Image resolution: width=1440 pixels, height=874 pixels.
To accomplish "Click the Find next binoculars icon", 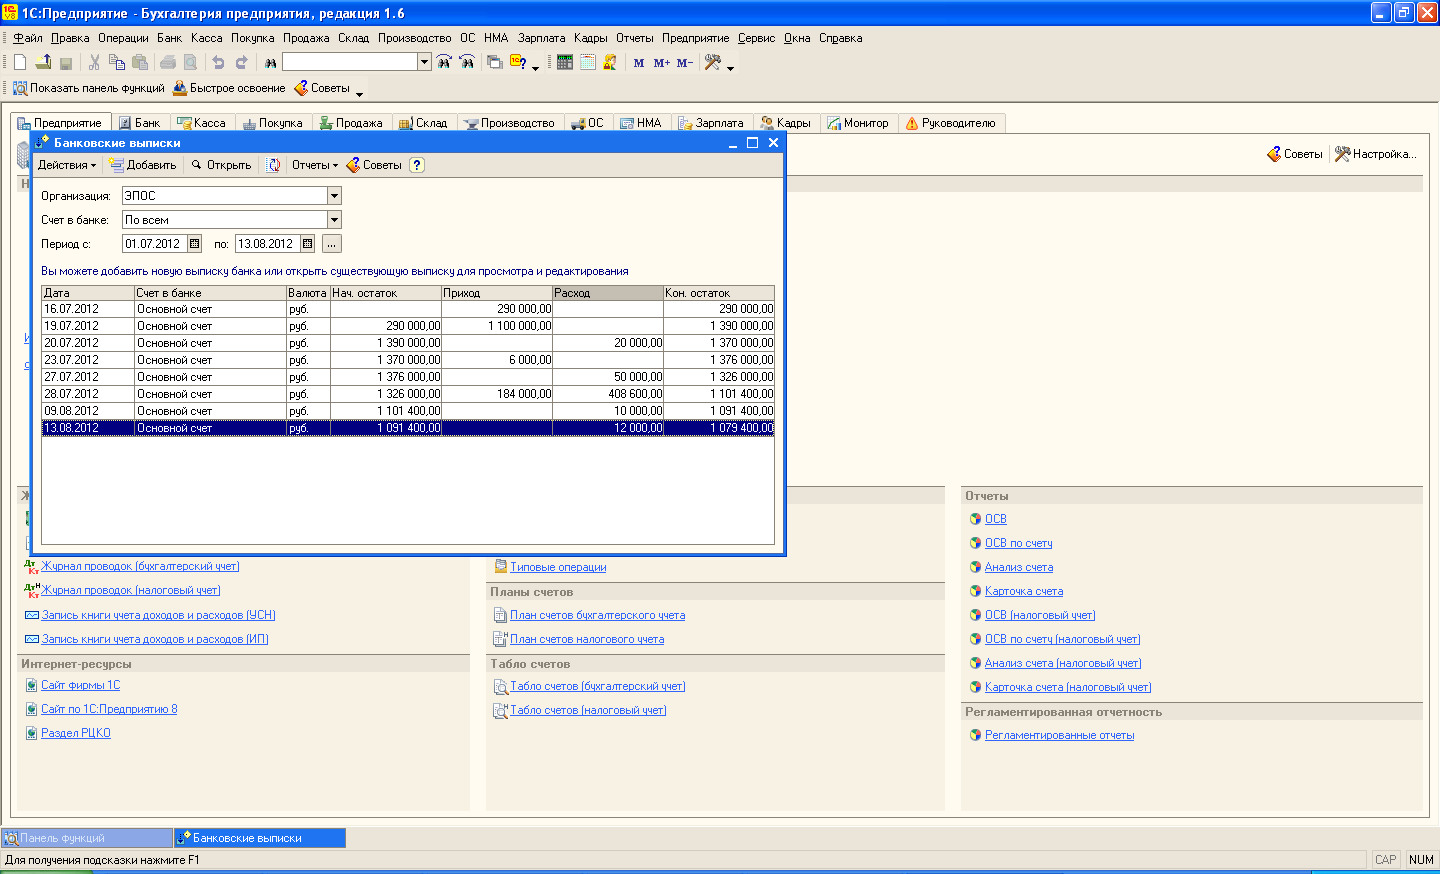I will pyautogui.click(x=444, y=62).
